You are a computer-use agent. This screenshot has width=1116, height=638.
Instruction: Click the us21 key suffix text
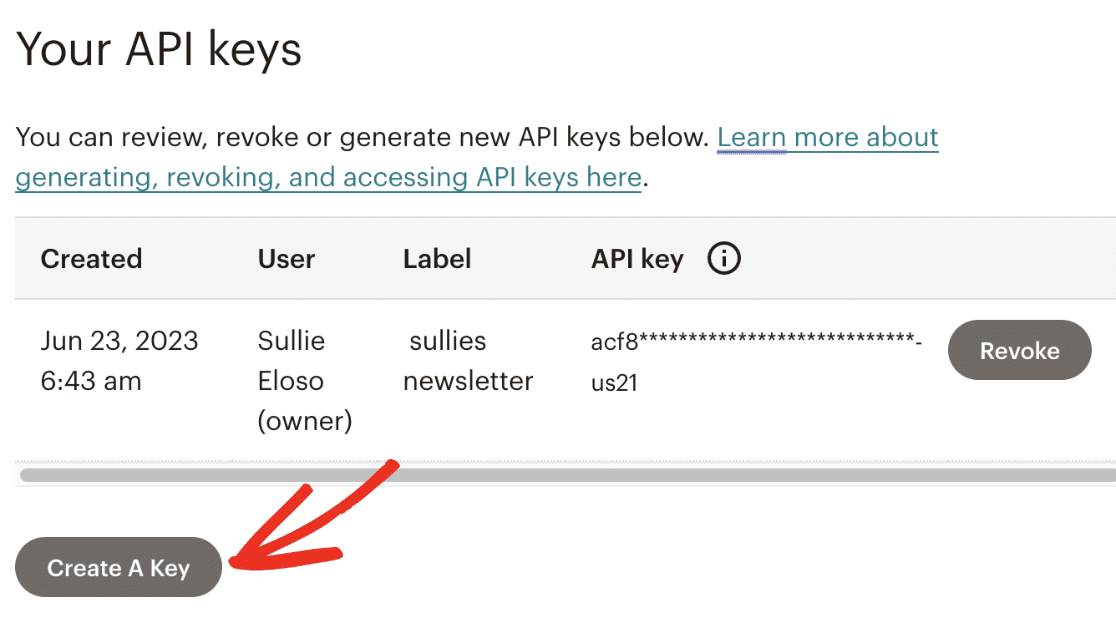coord(614,383)
